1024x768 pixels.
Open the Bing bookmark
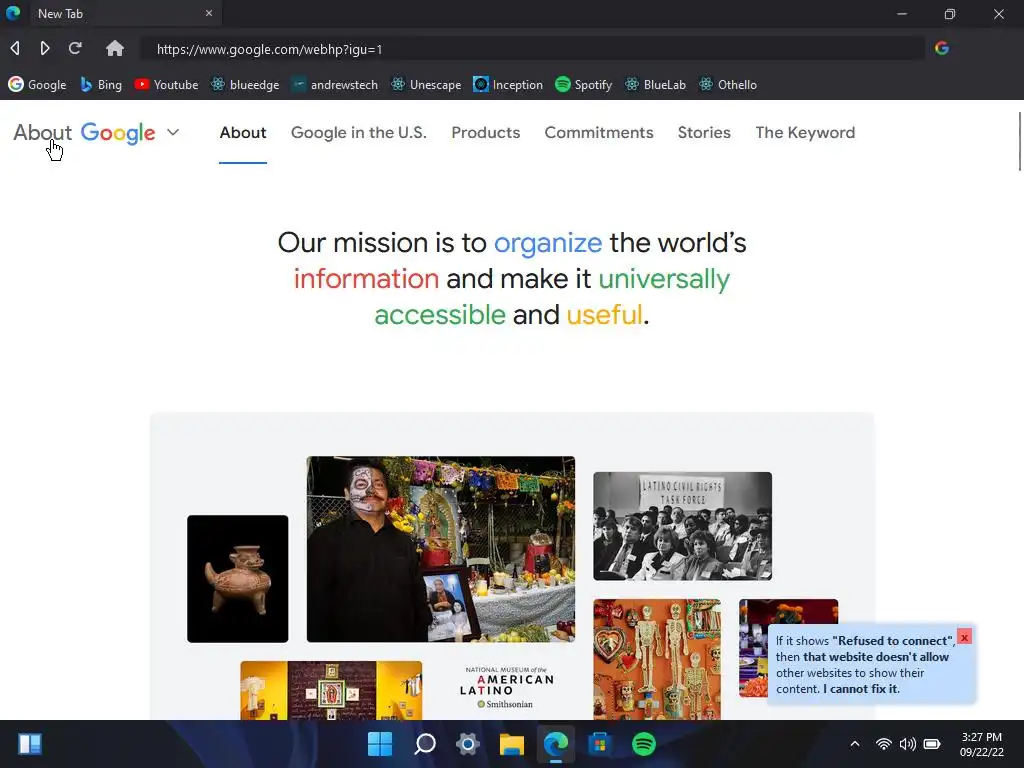click(x=101, y=84)
